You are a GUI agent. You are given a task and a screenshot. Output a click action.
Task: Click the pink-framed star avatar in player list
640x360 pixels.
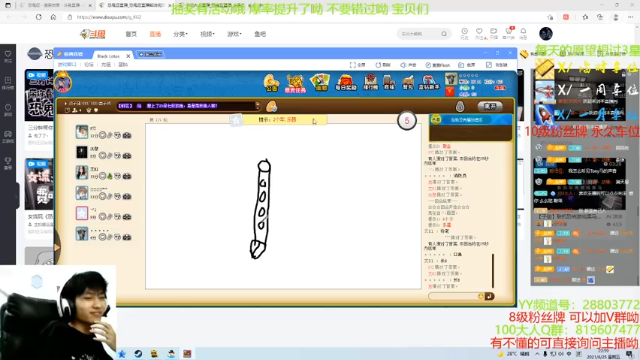(82, 213)
